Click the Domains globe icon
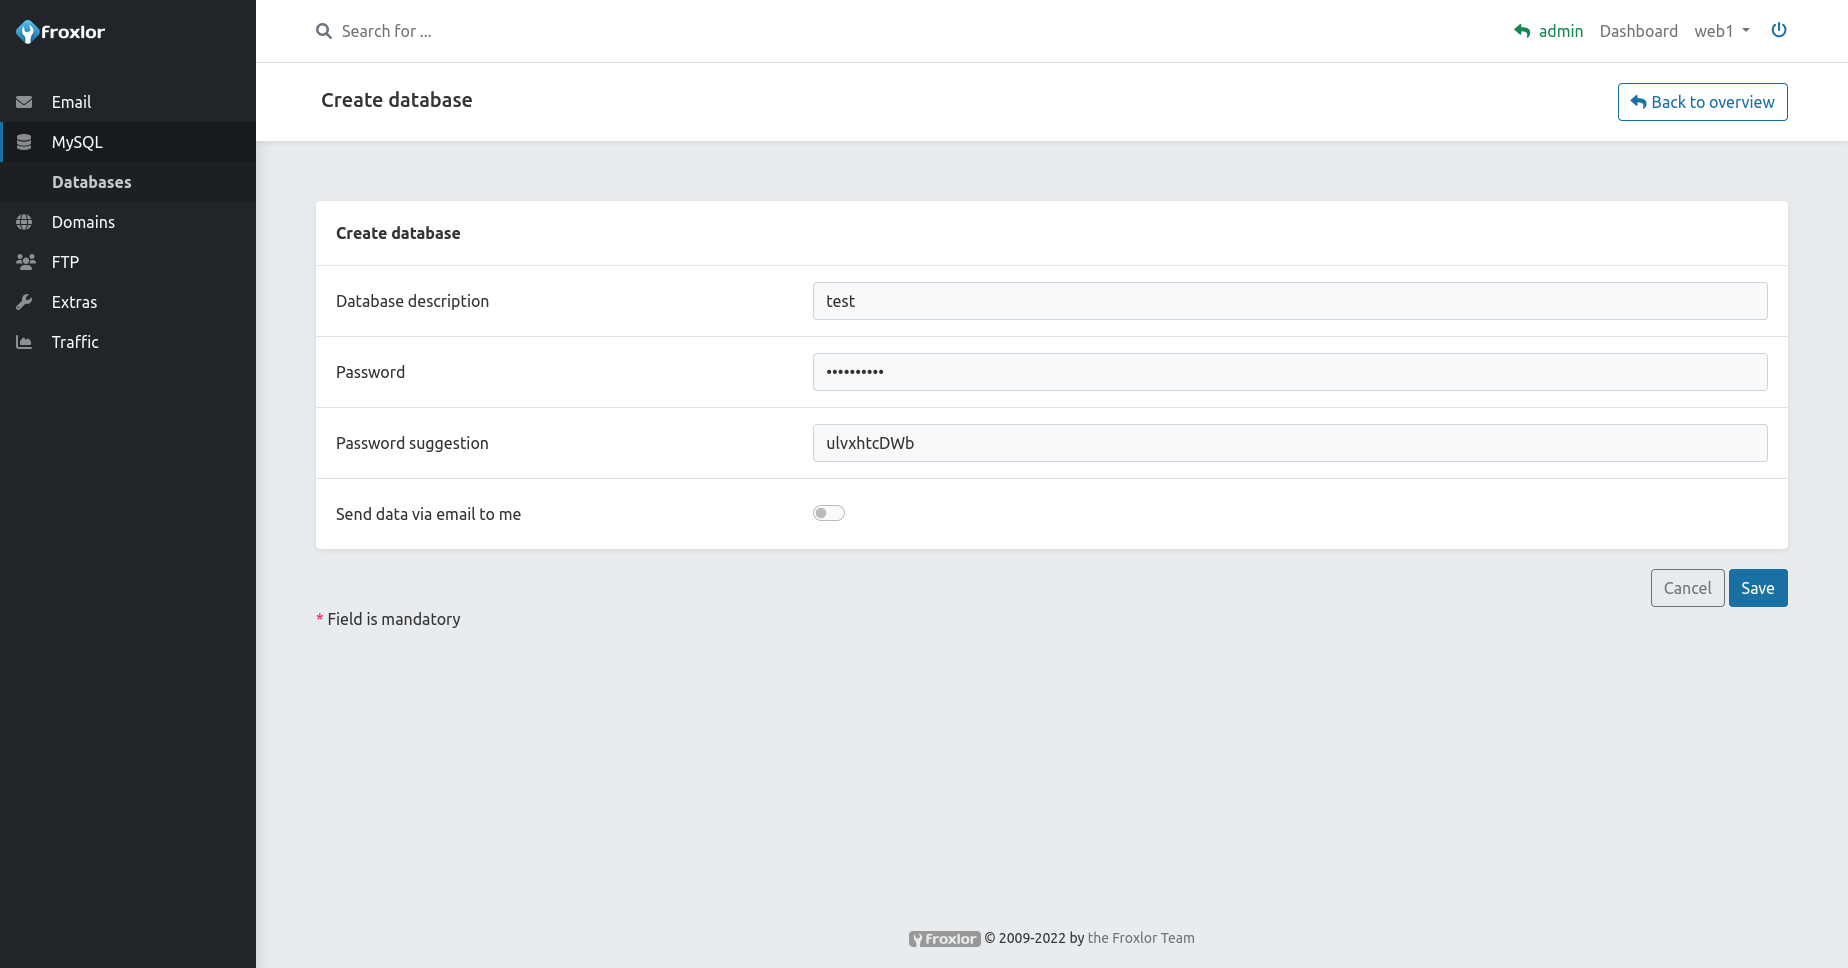Viewport: 1848px width, 968px height. tap(24, 222)
